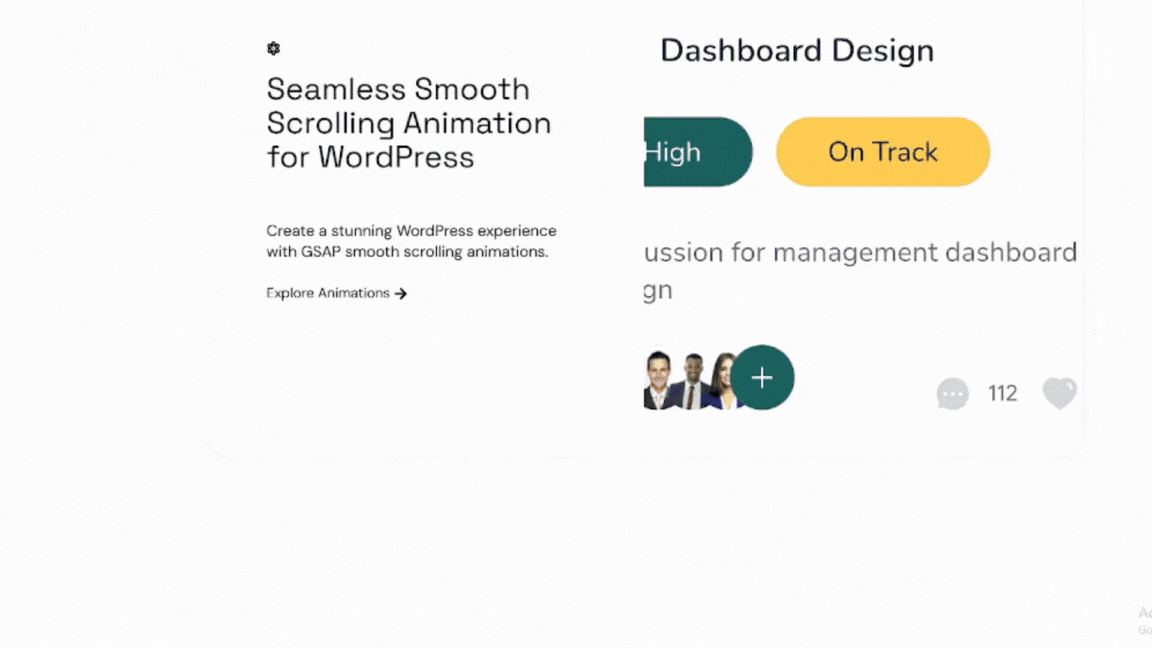The height and width of the screenshot is (648, 1152).
Task: Click the 112 comment count
Action: coord(1002,393)
